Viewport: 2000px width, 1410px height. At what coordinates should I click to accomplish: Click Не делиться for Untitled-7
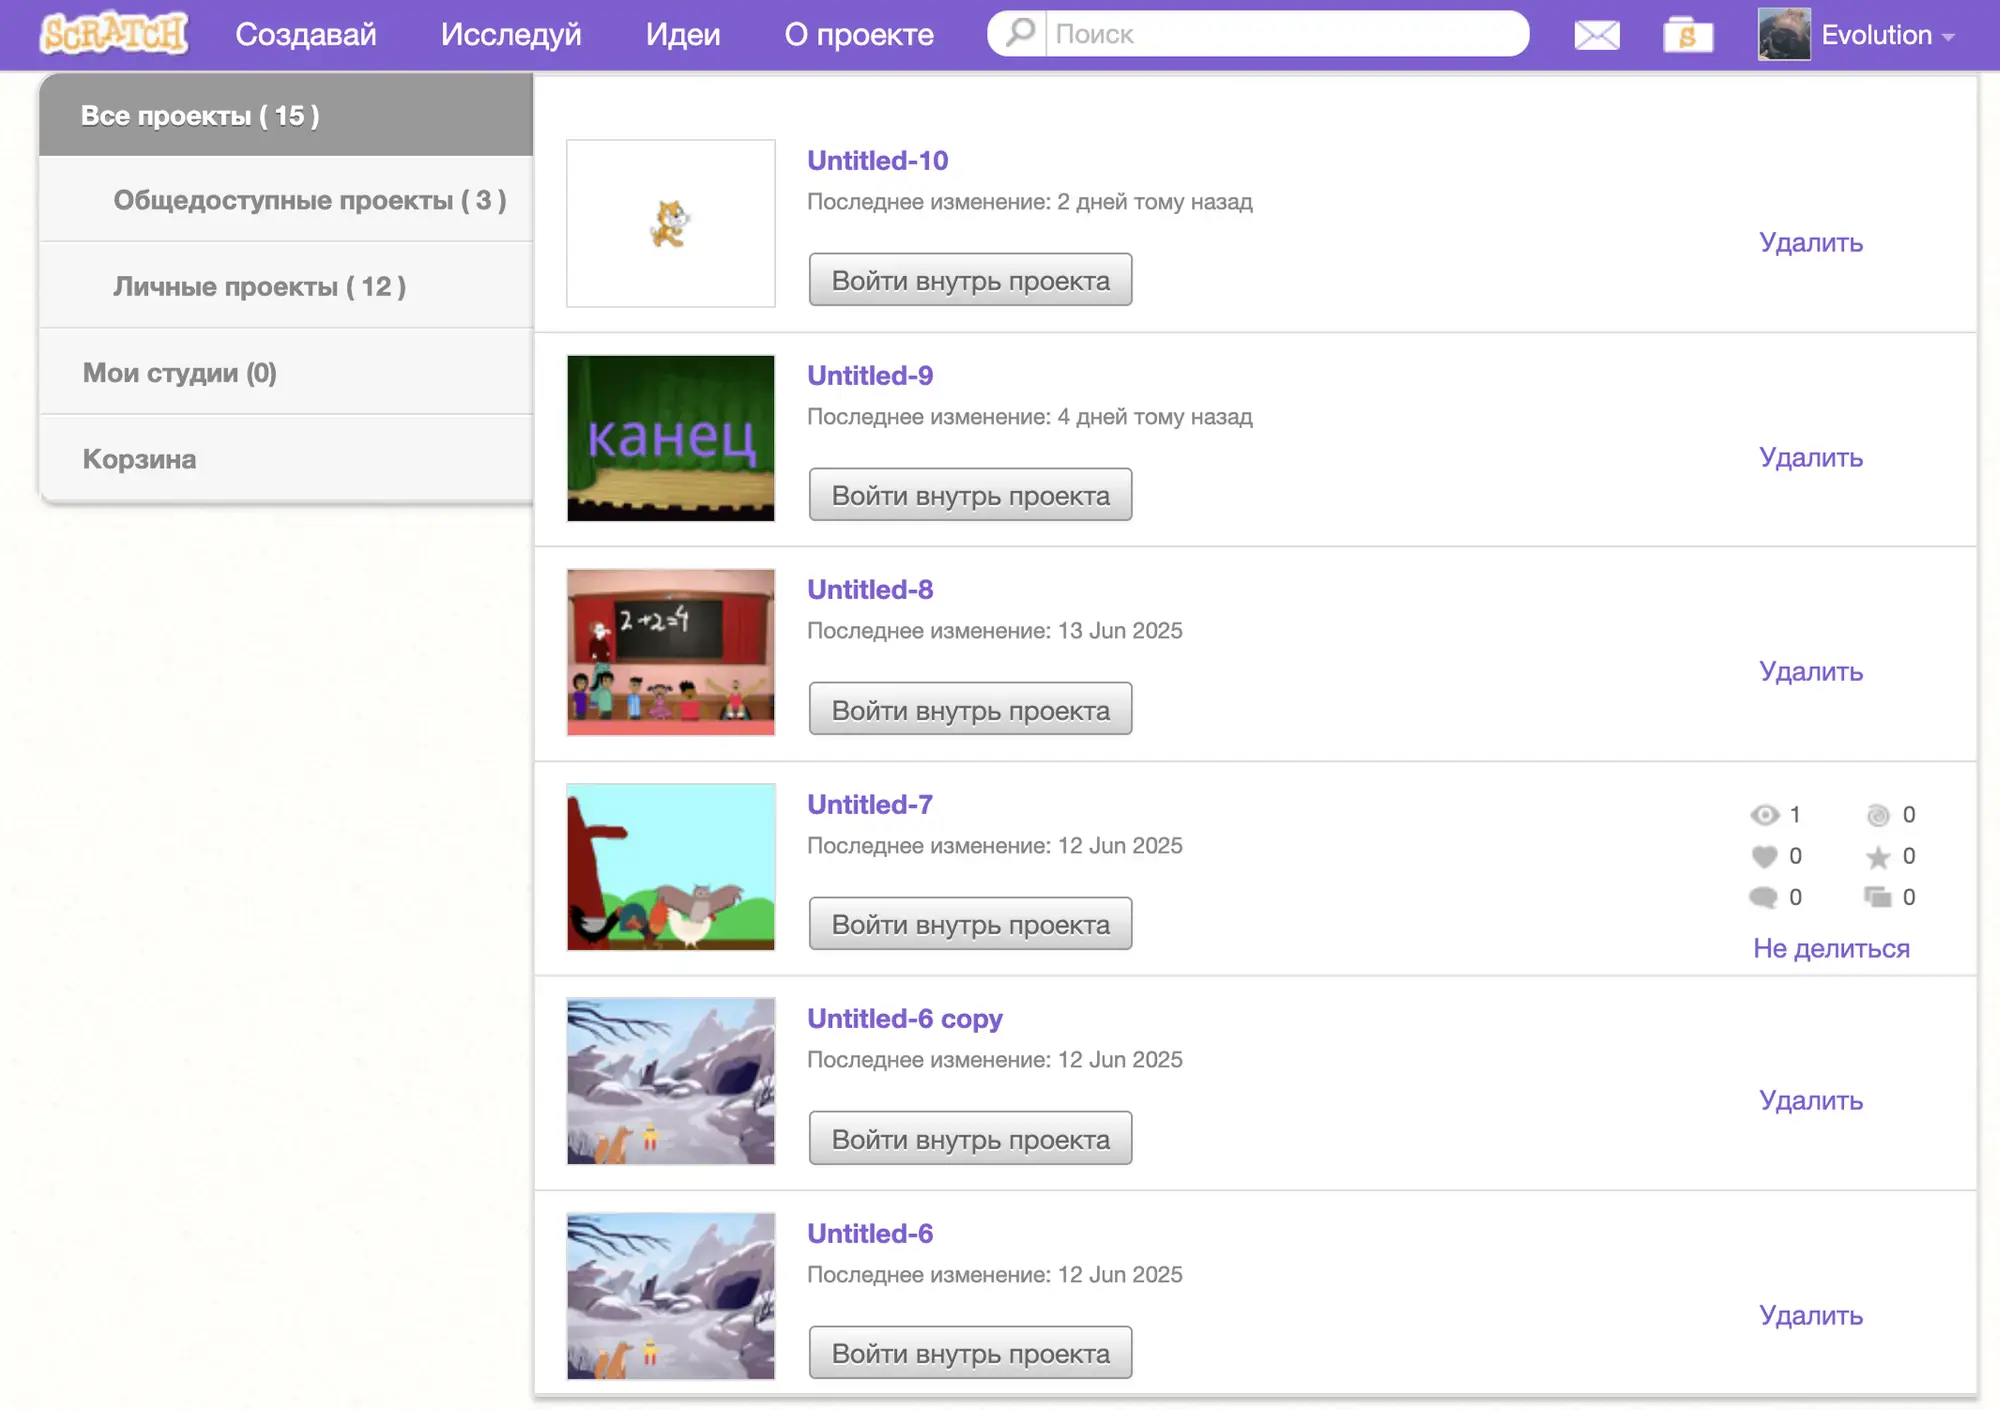pyautogui.click(x=1831, y=948)
